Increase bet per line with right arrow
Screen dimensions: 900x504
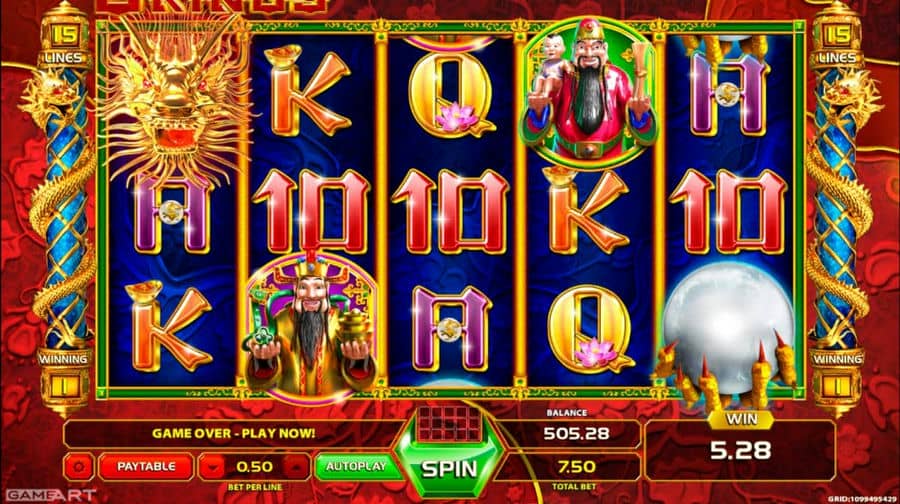click(x=296, y=467)
